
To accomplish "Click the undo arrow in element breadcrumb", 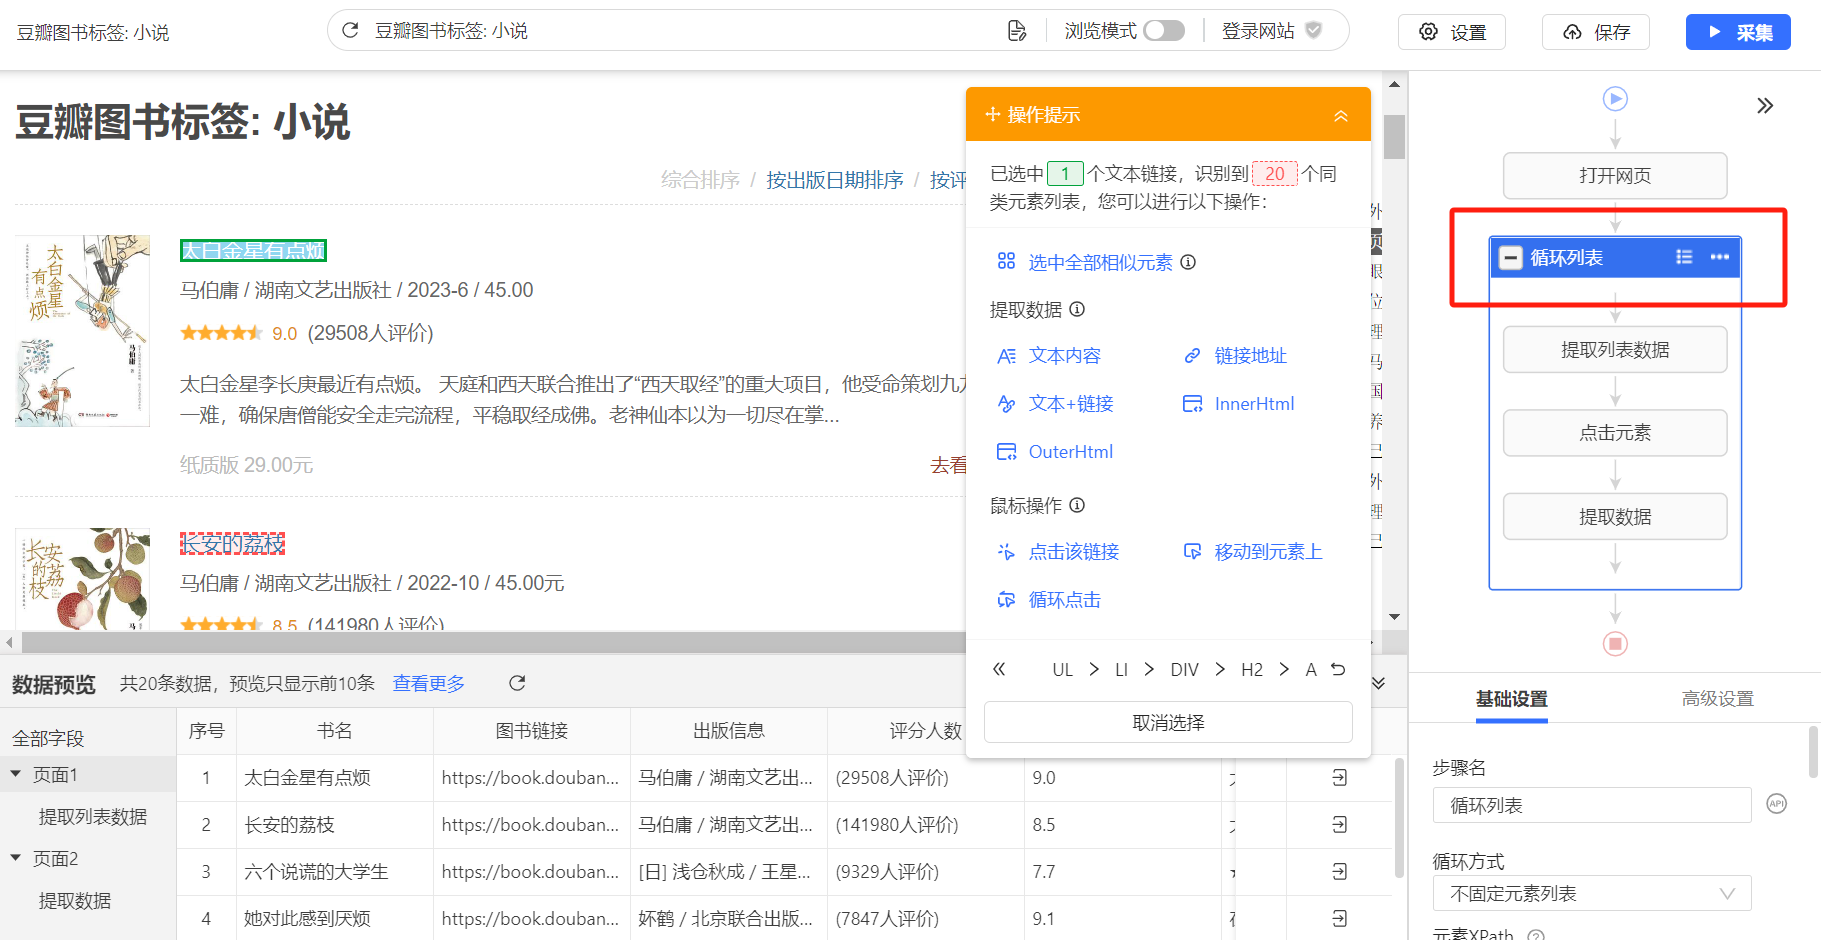I will pyautogui.click(x=1338, y=669).
